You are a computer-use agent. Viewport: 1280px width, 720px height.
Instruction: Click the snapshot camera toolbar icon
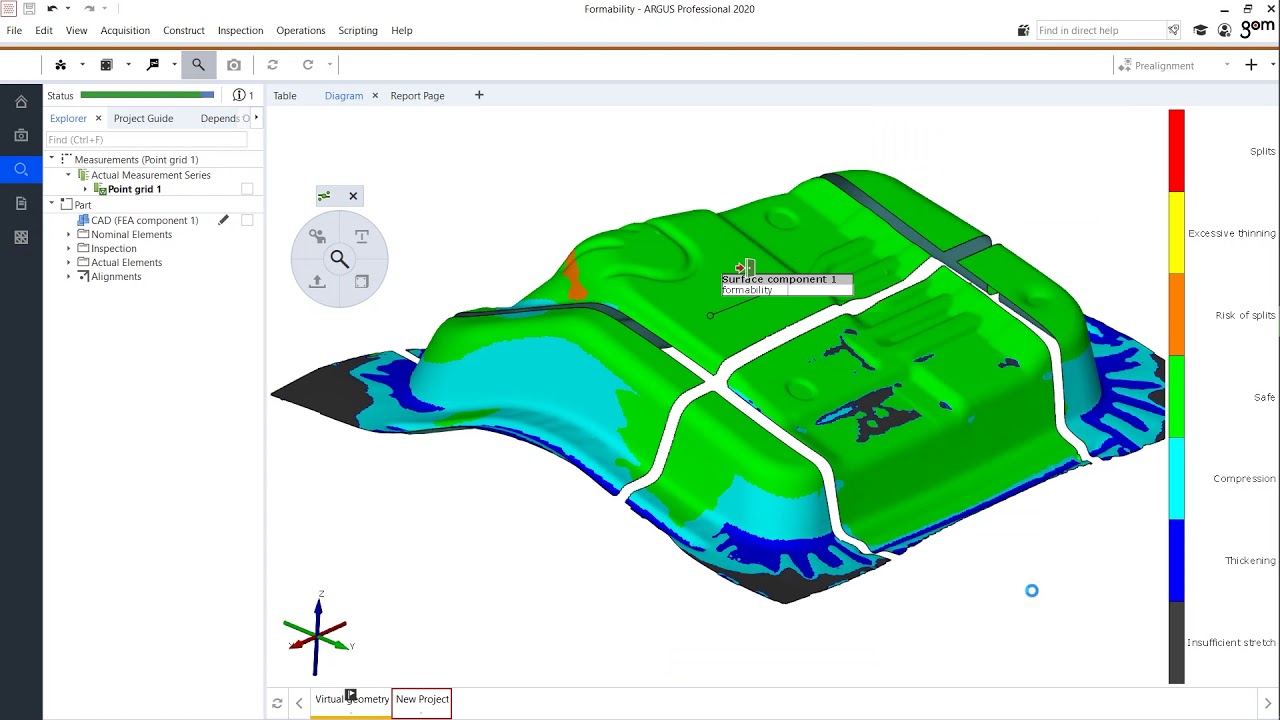(234, 65)
